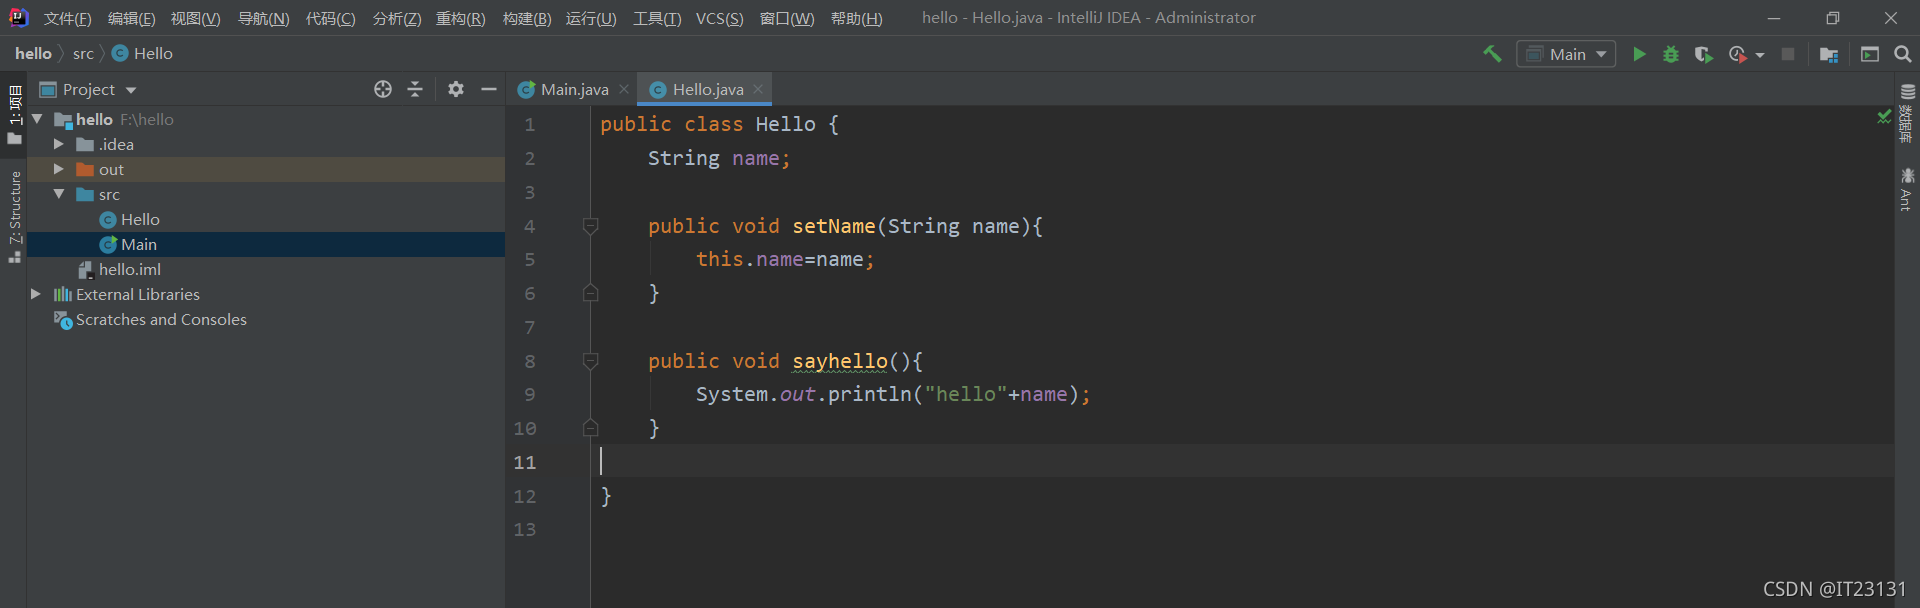The image size is (1920, 608).
Task: Click fold end marker at line 10
Action: [590, 428]
